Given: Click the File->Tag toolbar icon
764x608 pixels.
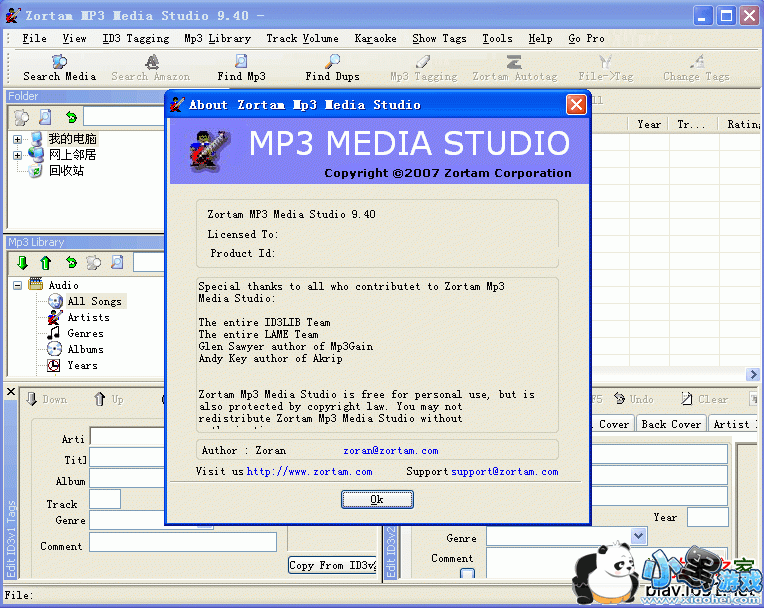Looking at the screenshot, I should 605,61.
